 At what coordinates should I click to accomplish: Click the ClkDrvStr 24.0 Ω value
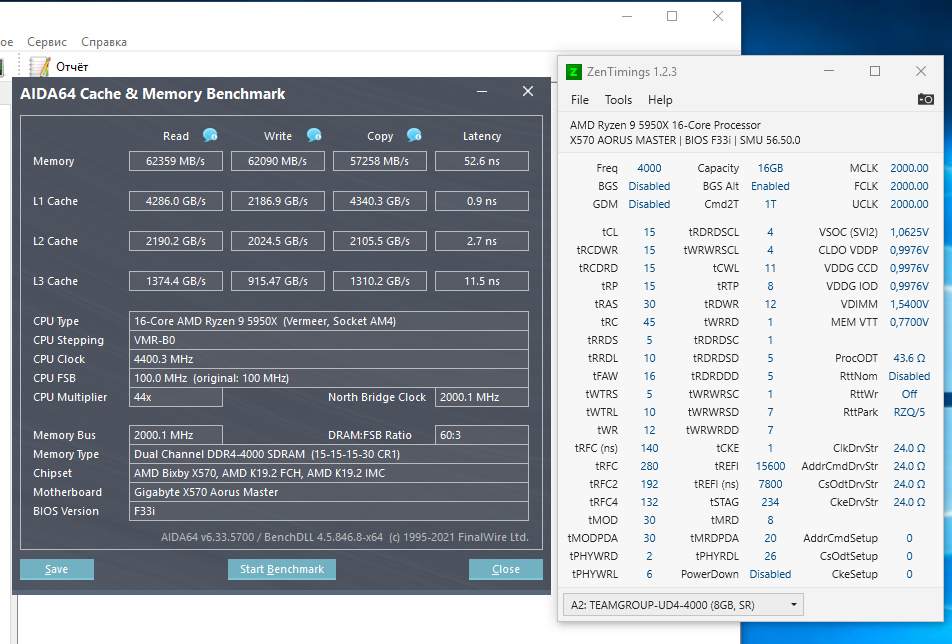[909, 448]
